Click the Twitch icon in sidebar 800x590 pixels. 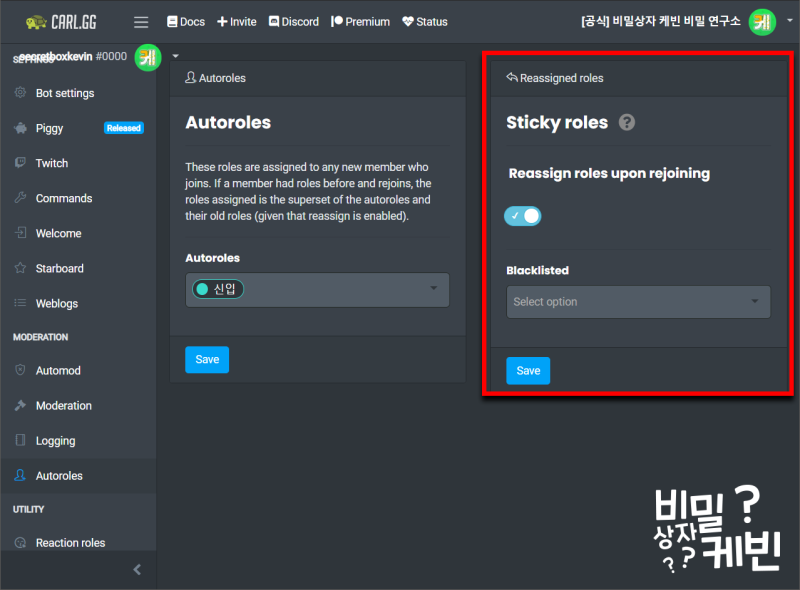pos(20,163)
